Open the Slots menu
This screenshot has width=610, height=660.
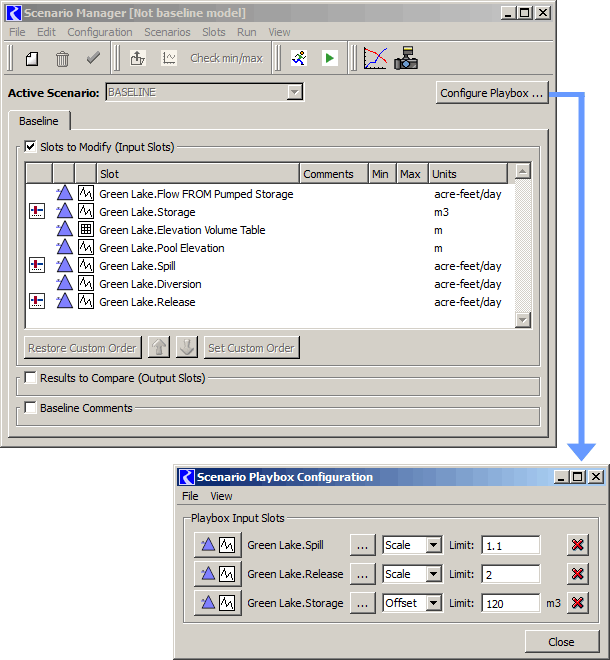point(213,32)
